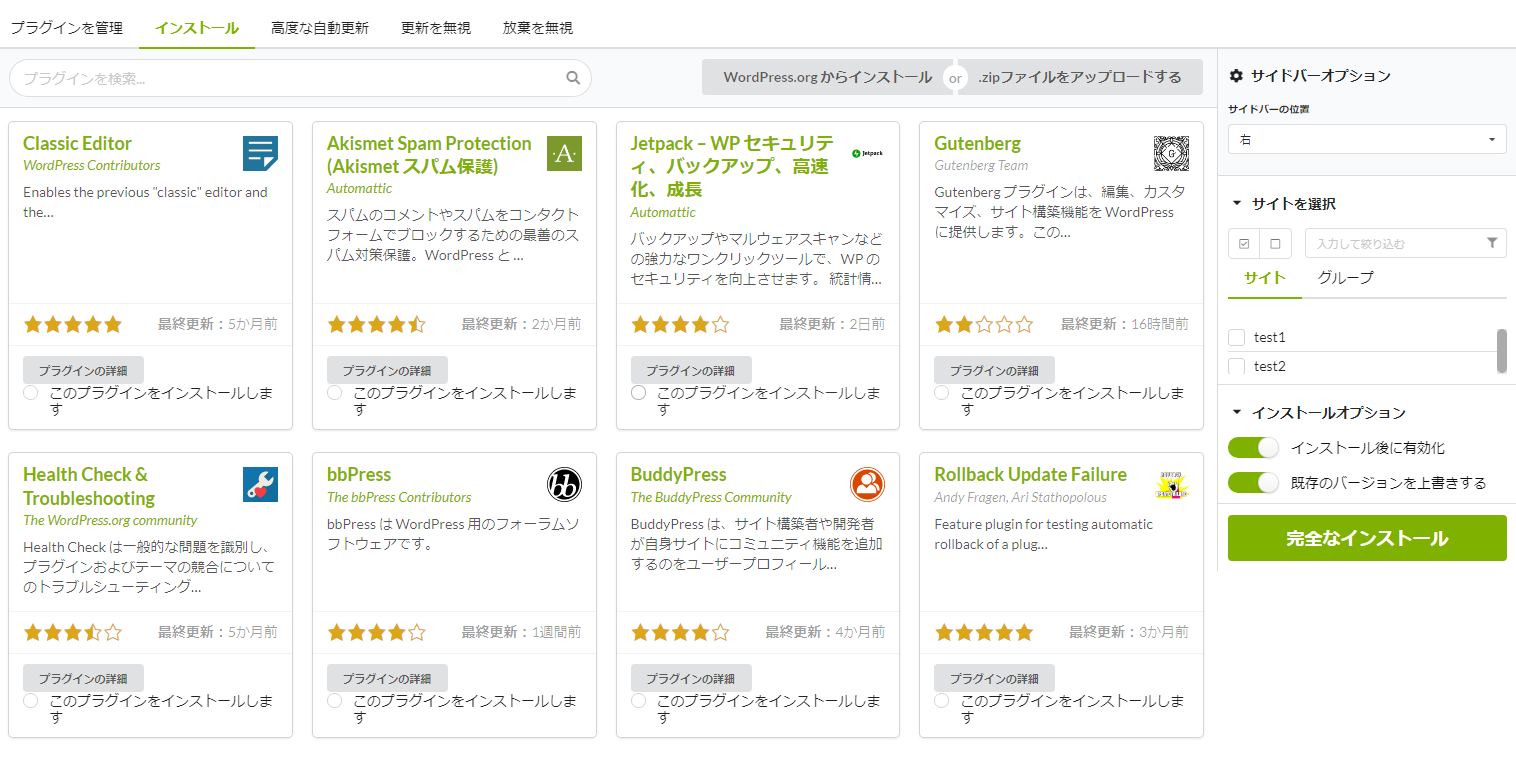Click the 完全なインストール button
This screenshot has height=773, width=1516.
pos(1367,538)
